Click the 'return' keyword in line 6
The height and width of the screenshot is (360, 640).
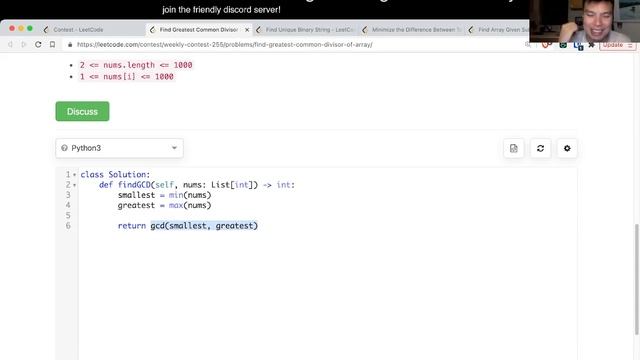point(131,226)
